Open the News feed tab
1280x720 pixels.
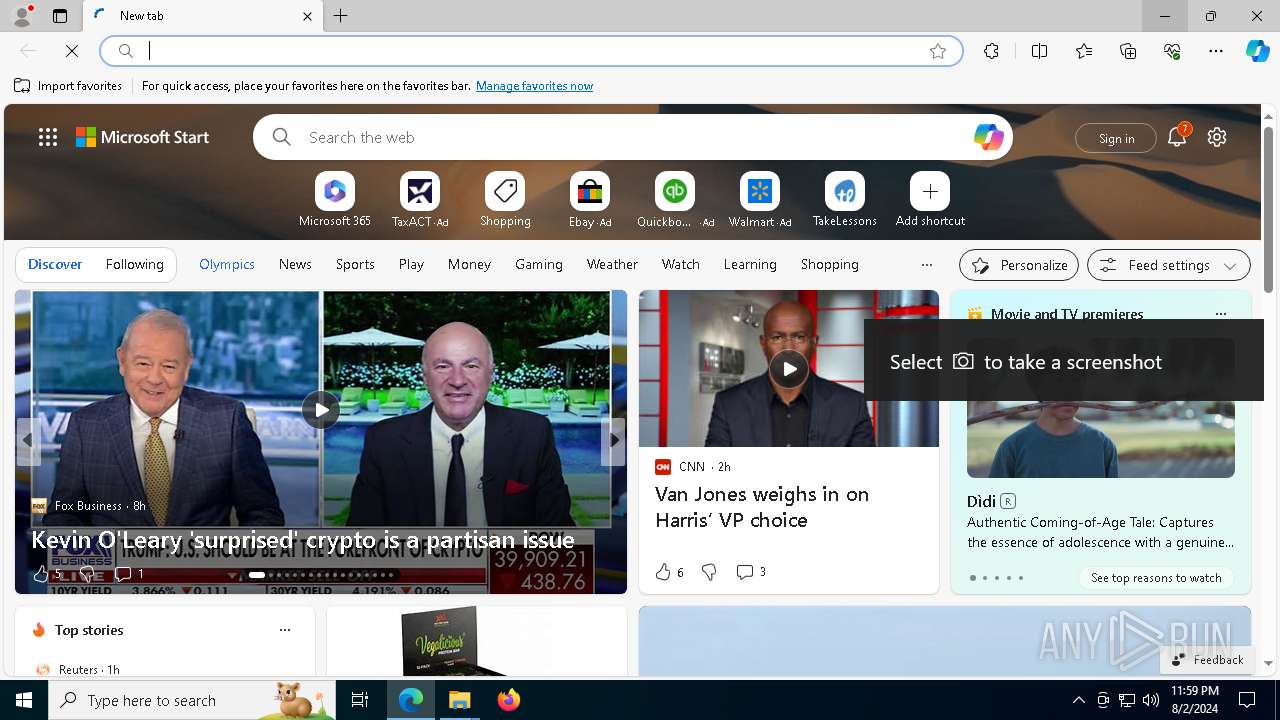click(x=295, y=264)
